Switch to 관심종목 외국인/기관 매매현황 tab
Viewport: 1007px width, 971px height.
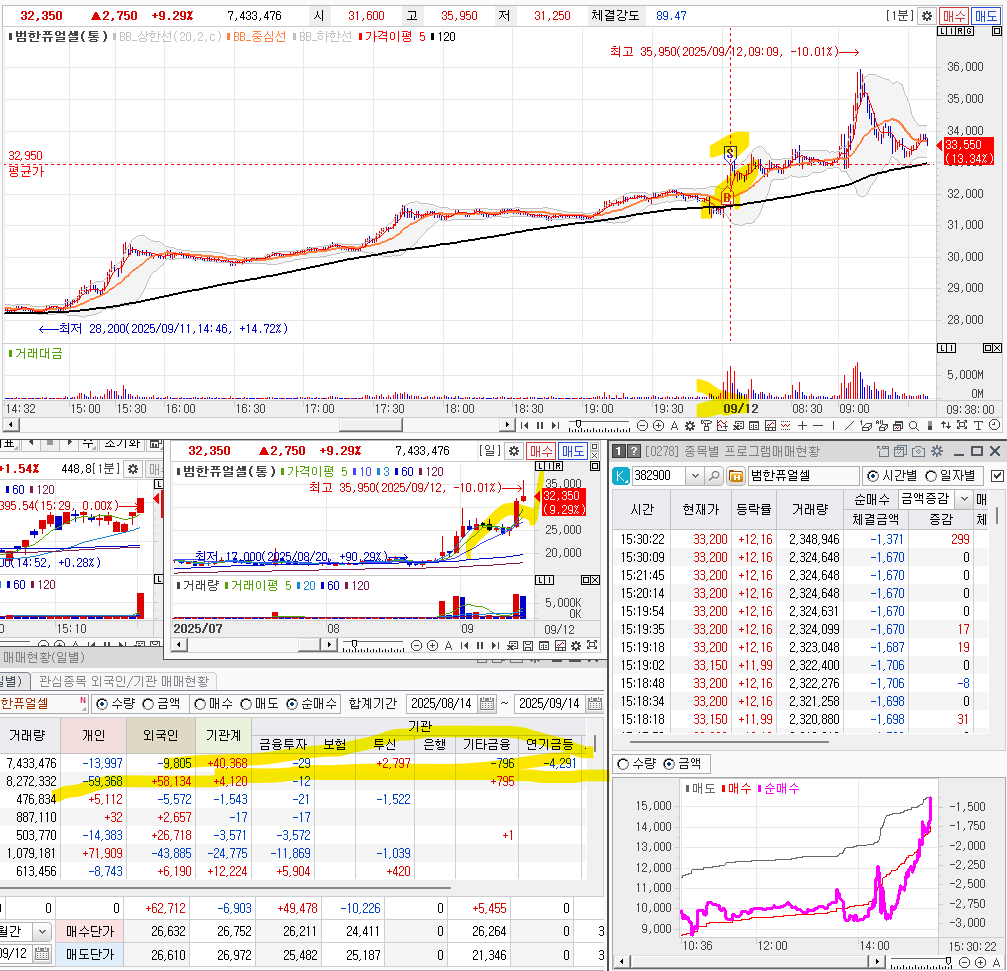pyautogui.click(x=124, y=681)
